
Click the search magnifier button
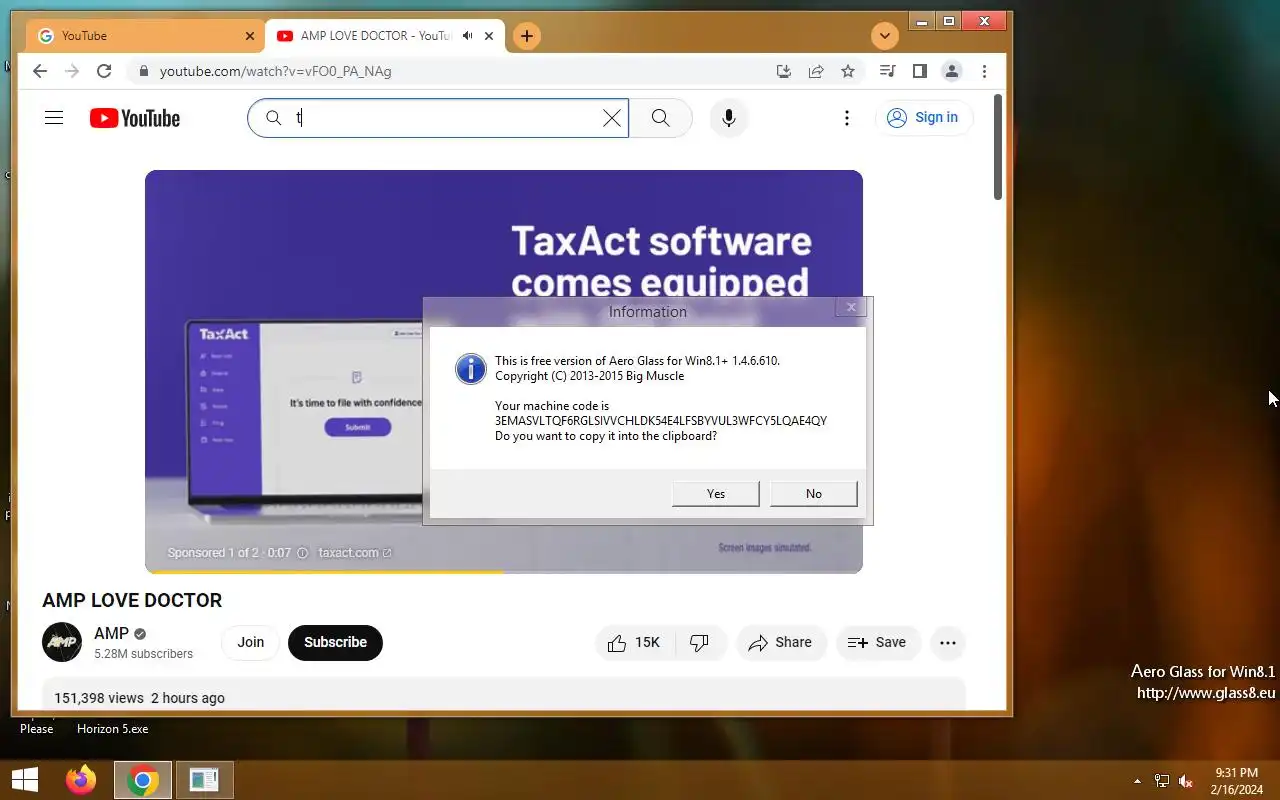tap(660, 118)
